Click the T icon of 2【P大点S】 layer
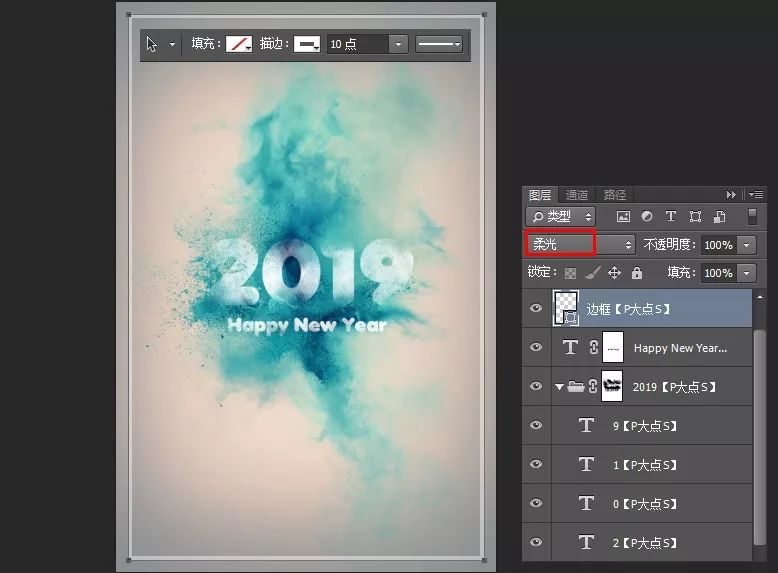This screenshot has width=778, height=573. point(586,542)
